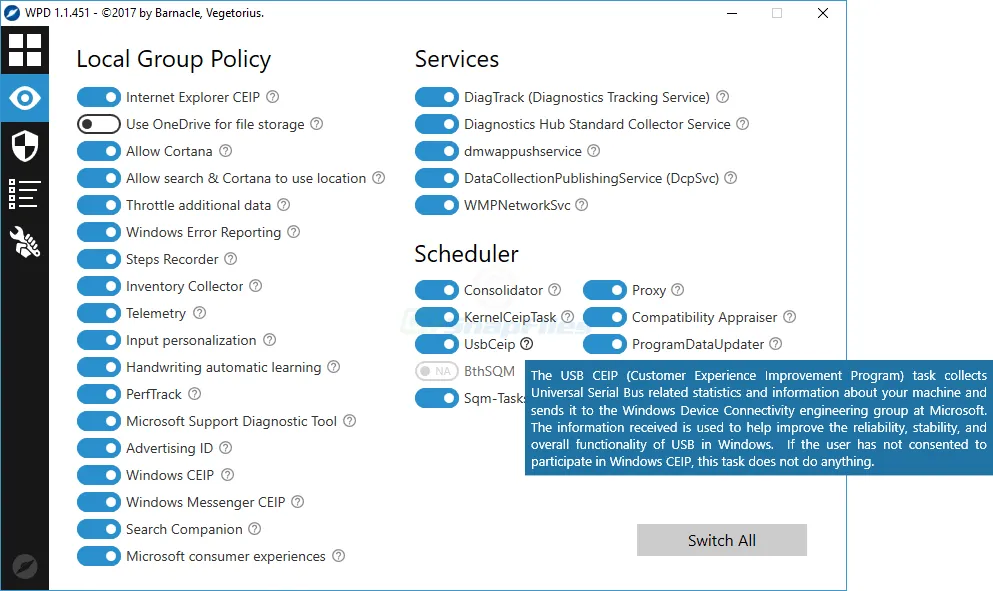Switch the dmwappushservice toggle

coord(437,151)
